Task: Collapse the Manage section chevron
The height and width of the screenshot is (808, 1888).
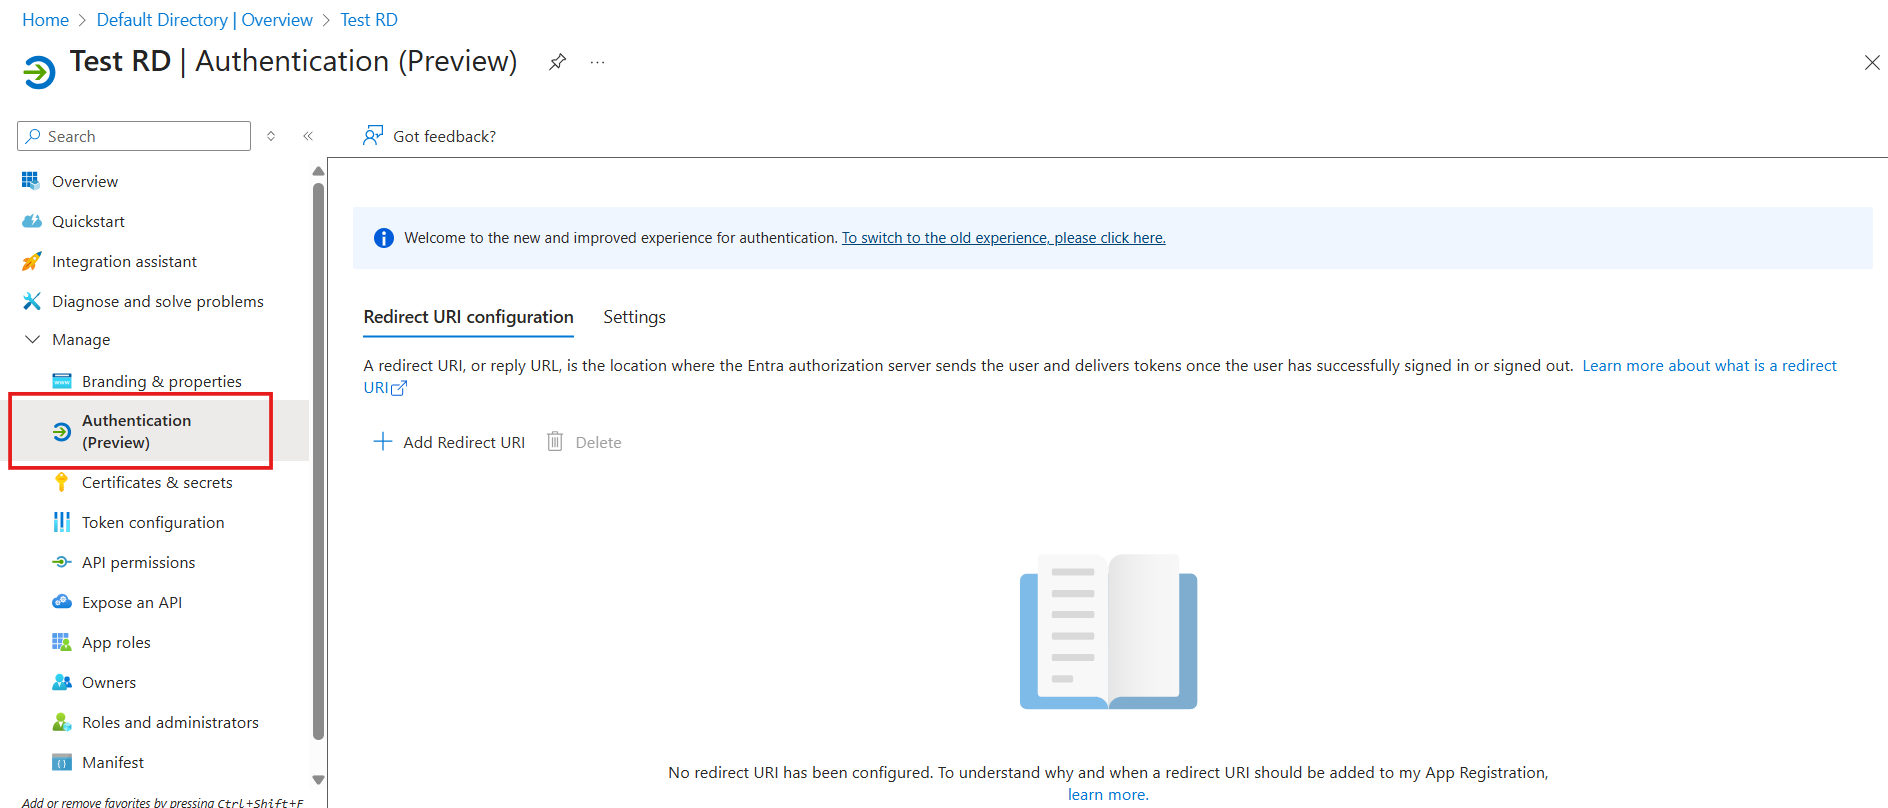Action: [32, 340]
